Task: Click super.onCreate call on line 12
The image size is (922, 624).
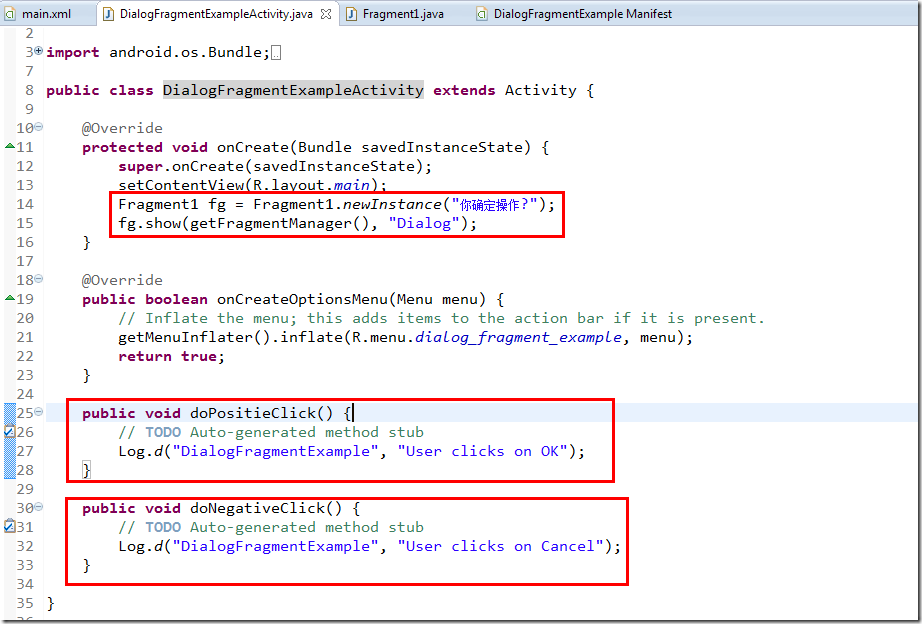Action: tap(275, 166)
